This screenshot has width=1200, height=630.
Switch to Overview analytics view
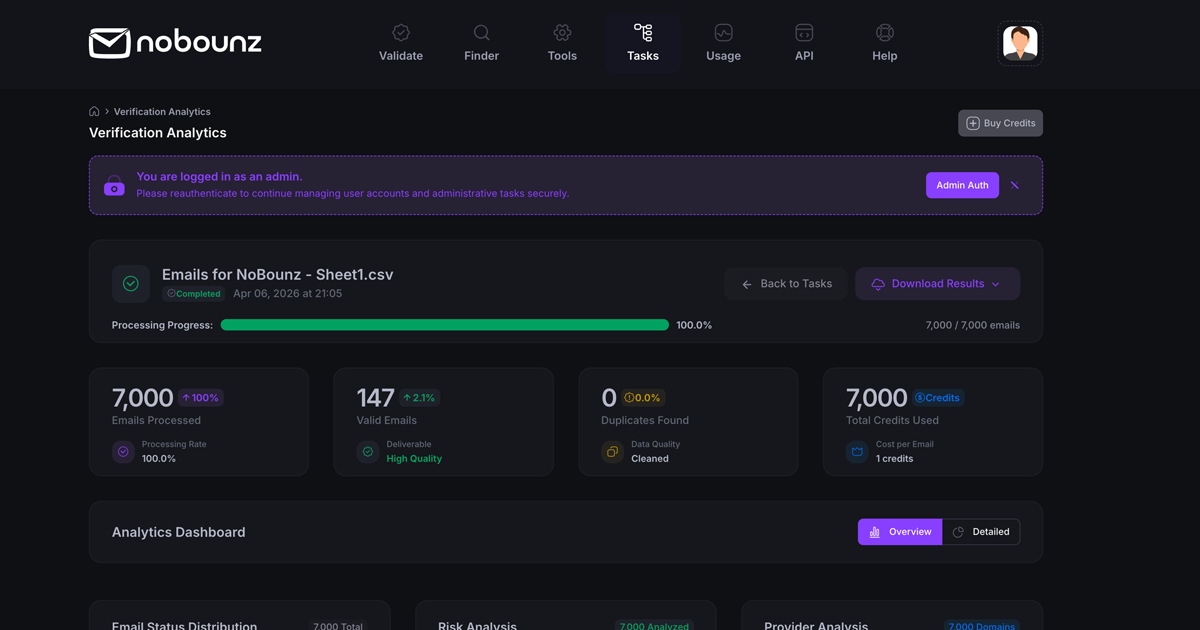899,532
